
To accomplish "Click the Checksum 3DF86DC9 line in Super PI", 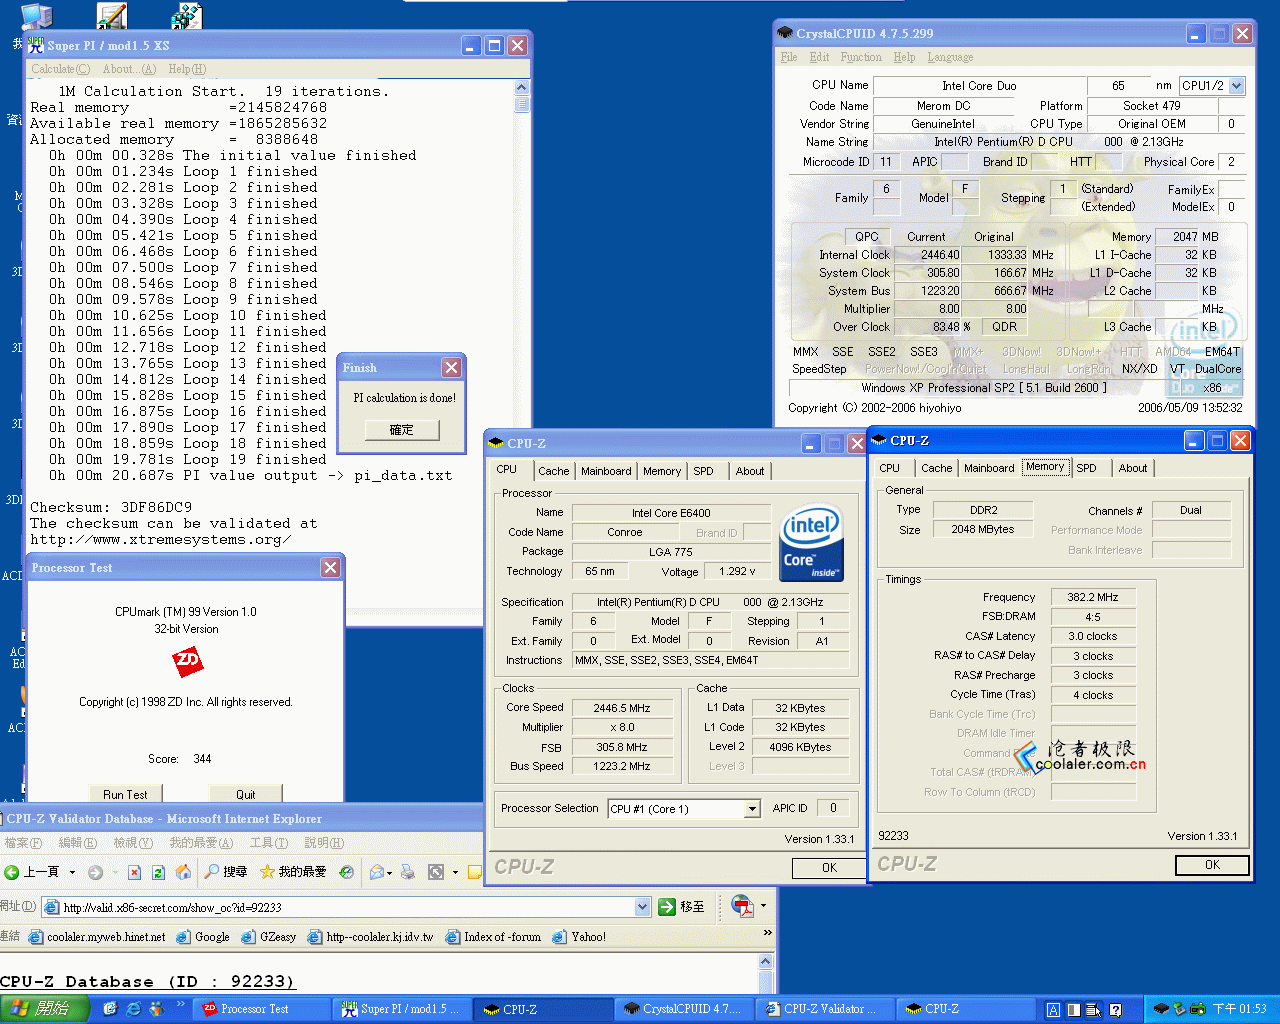I will click(x=111, y=507).
